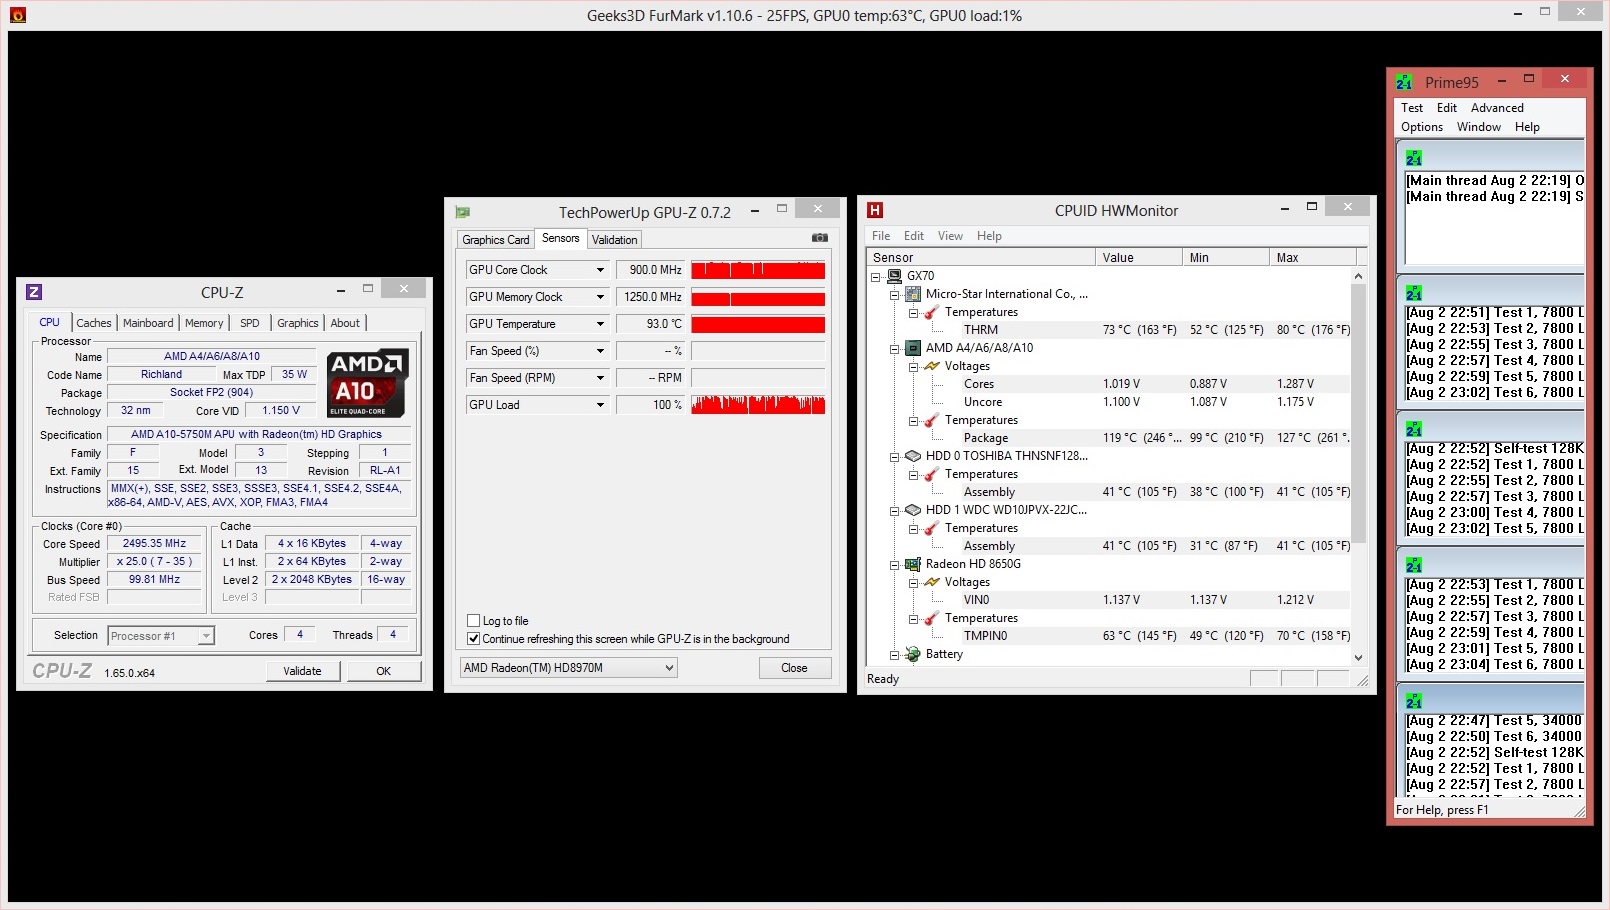
Task: Collapse the HDD 0 TOSHIBA node
Action: (x=895, y=457)
